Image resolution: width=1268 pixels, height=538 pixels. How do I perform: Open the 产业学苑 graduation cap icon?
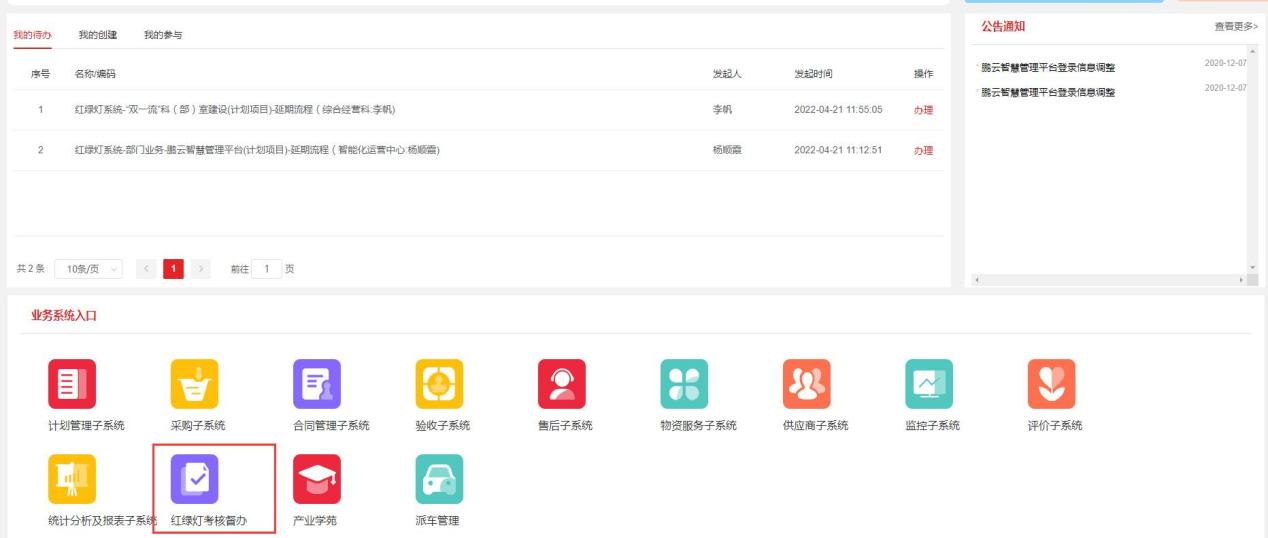coord(316,479)
